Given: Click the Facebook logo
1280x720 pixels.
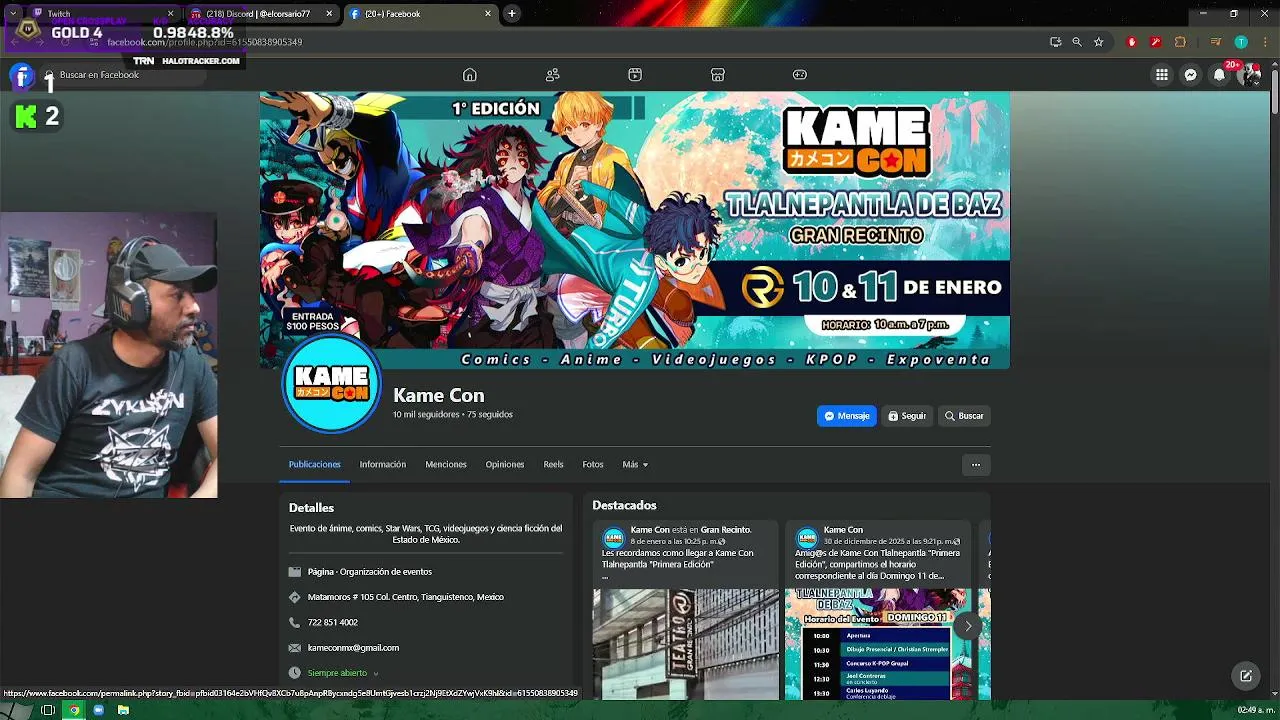Looking at the screenshot, I should tap(22, 75).
